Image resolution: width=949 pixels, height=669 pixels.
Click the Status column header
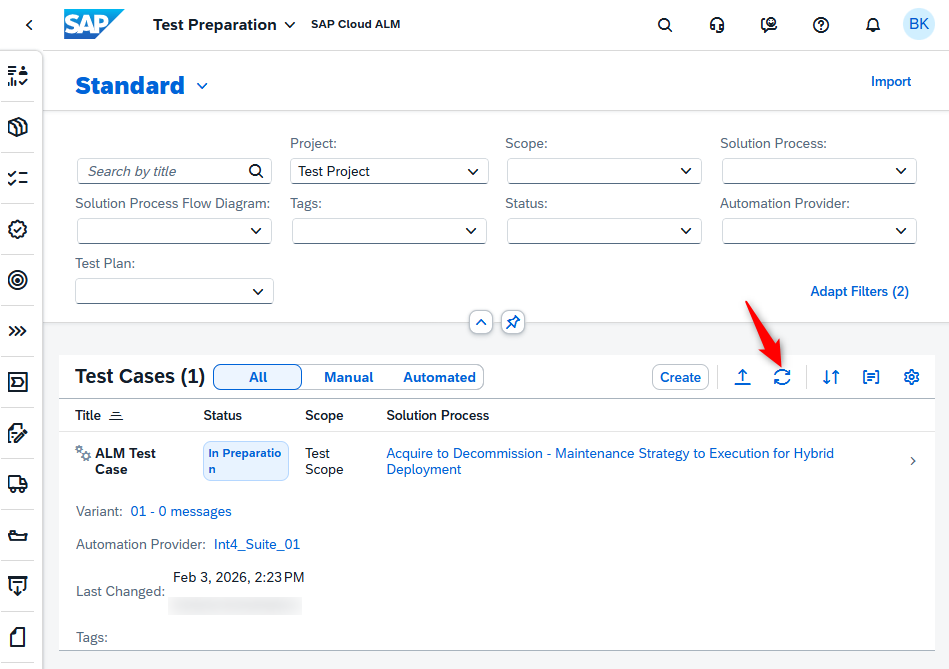(222, 415)
